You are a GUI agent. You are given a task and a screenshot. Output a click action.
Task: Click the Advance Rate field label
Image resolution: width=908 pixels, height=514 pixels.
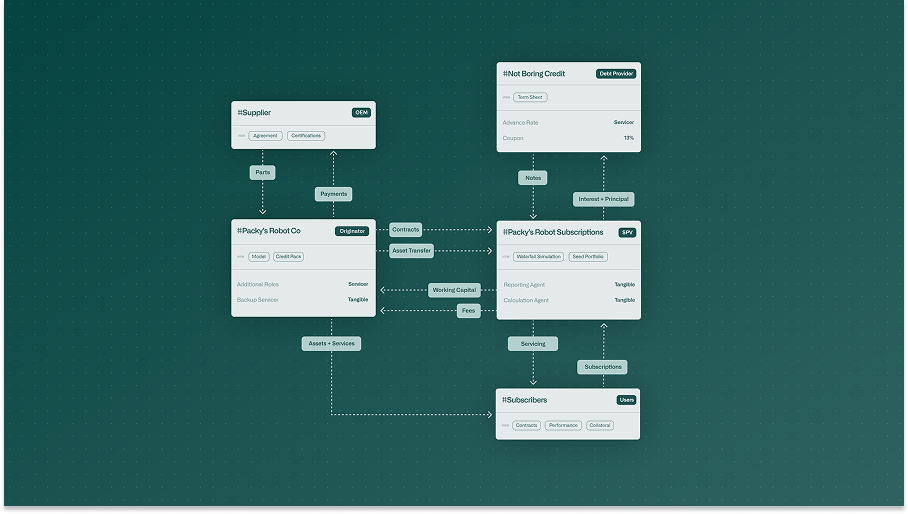pyautogui.click(x=521, y=123)
